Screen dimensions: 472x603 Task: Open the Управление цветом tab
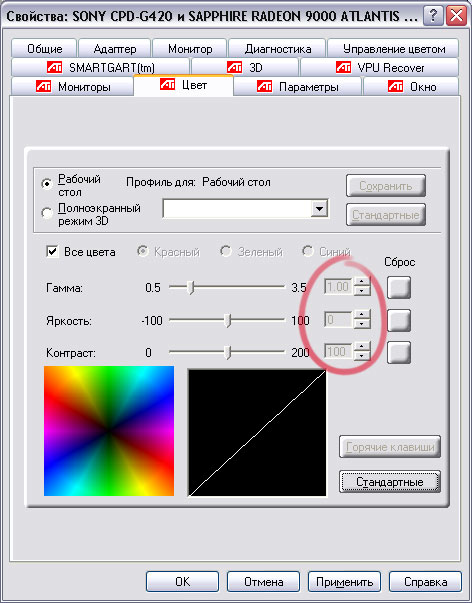pyautogui.click(x=393, y=49)
